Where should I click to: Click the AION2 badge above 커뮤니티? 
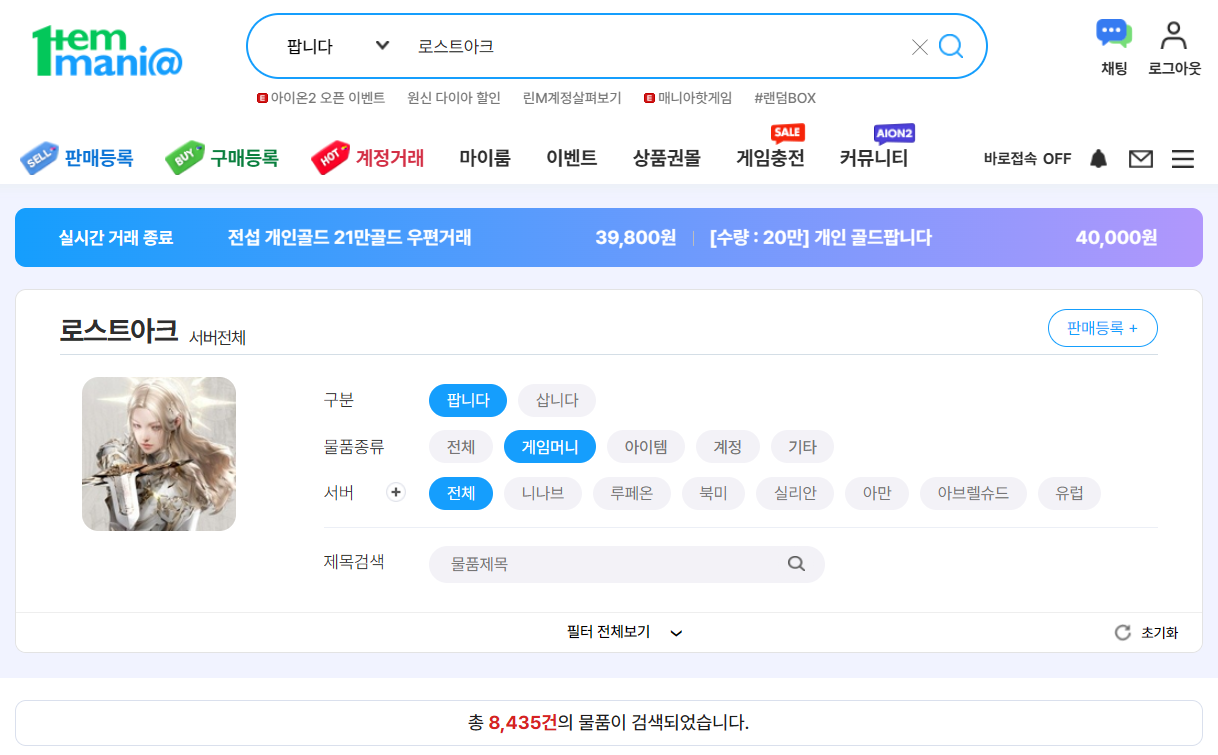click(894, 133)
